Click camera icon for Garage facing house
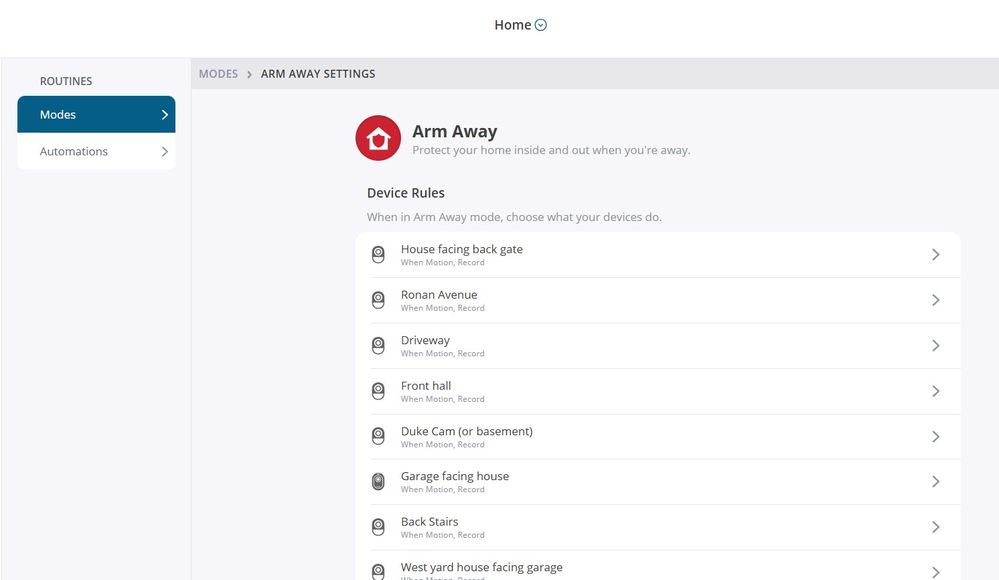This screenshot has height=580, width=999. (x=378, y=482)
